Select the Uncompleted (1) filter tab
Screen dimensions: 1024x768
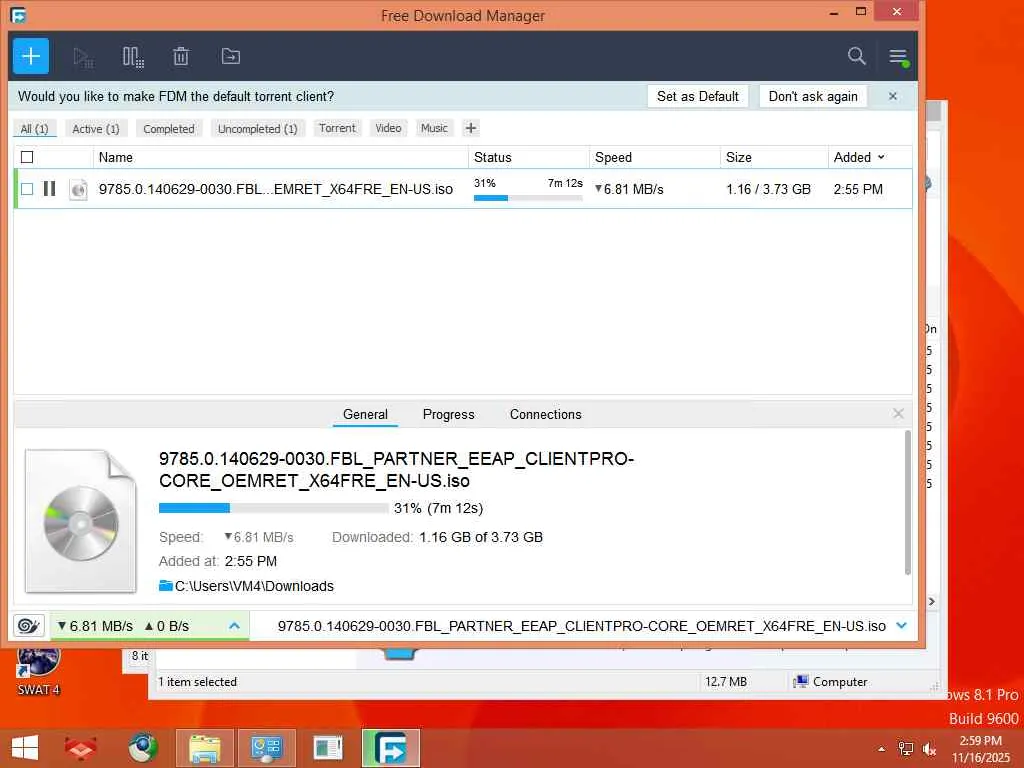tap(257, 129)
